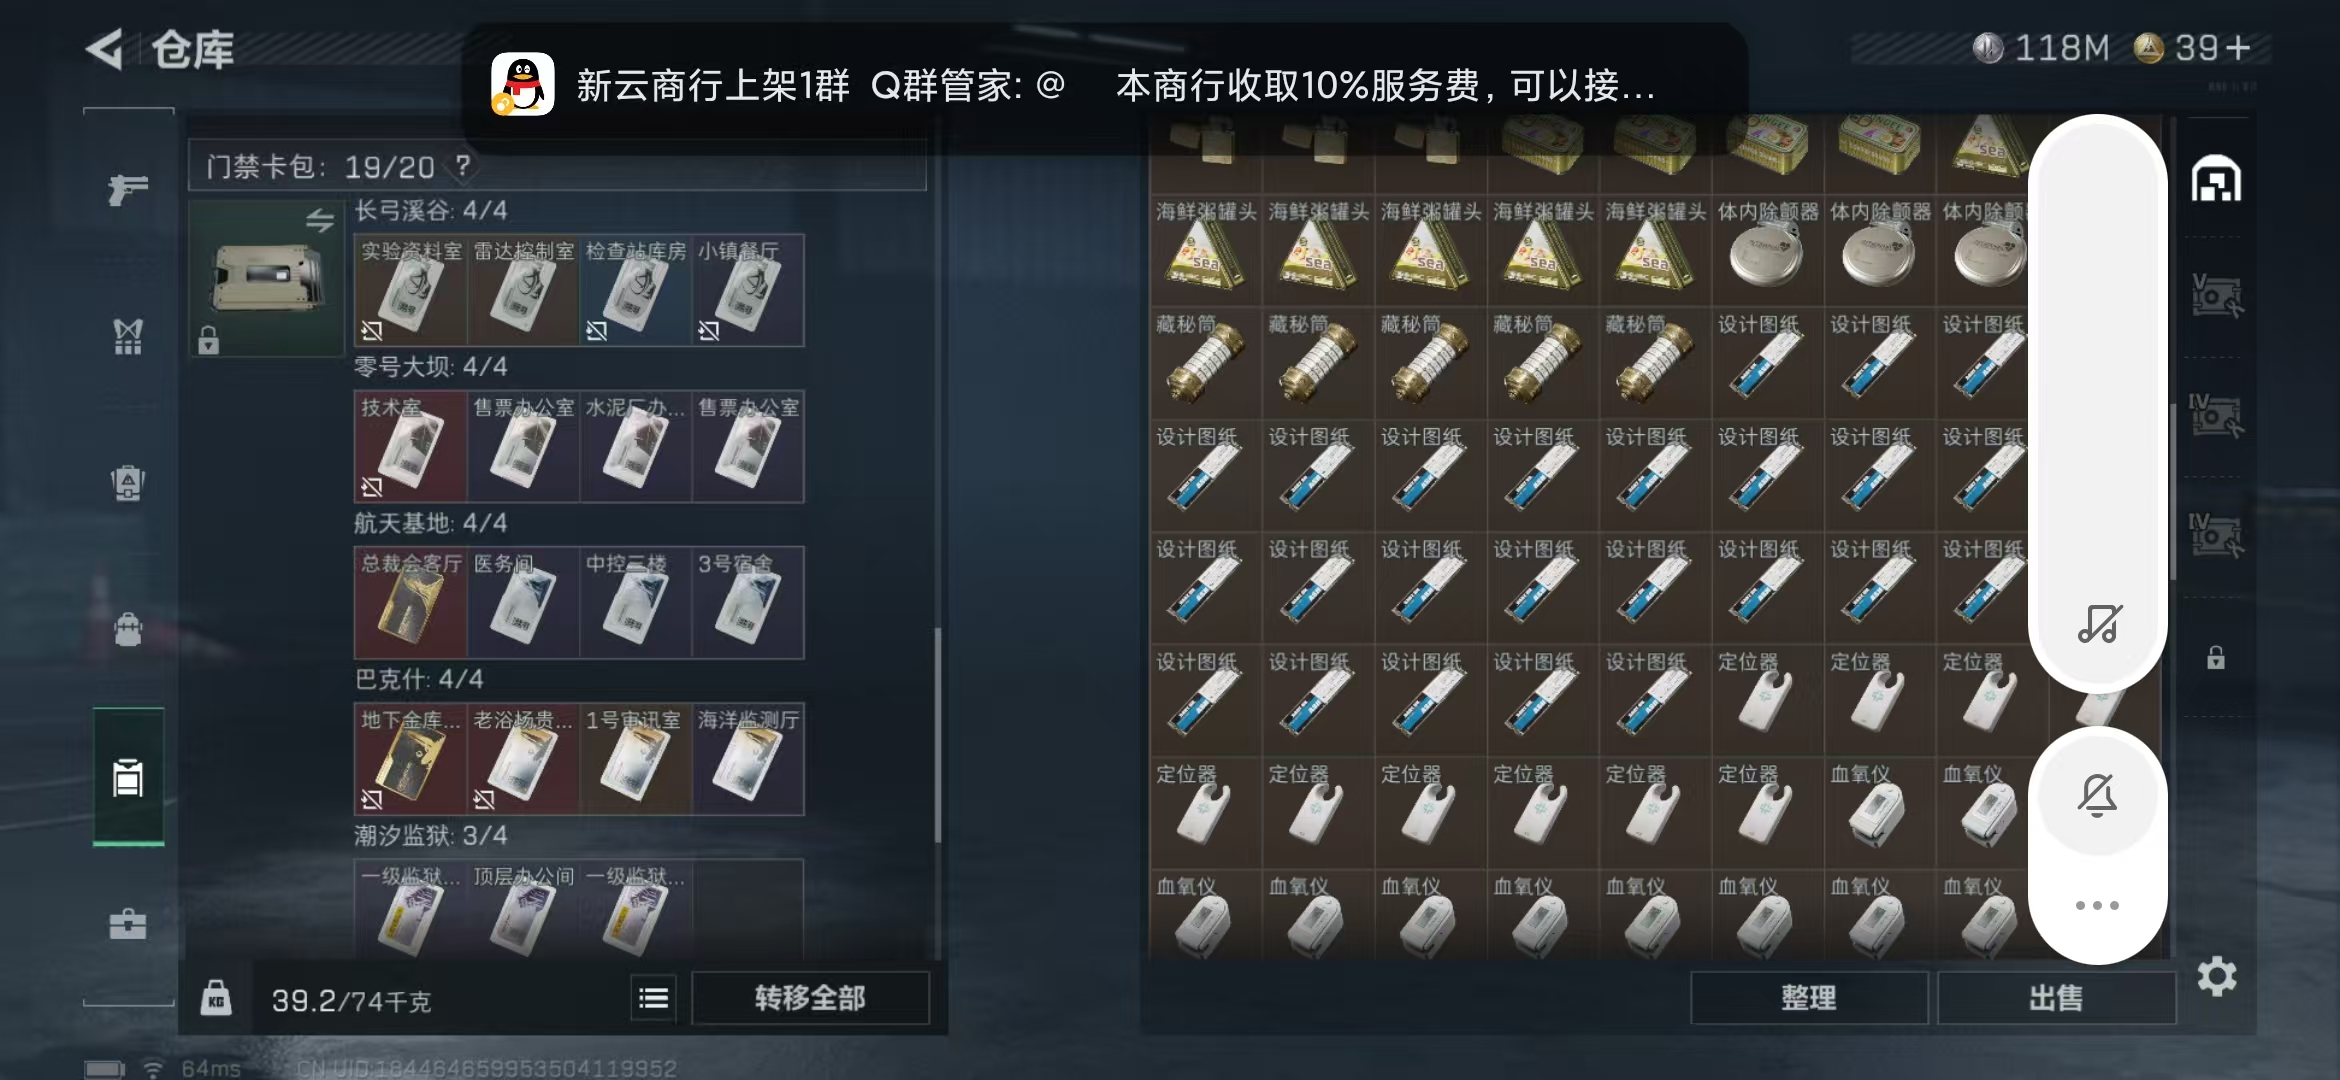Click the warehouse grid scrollbar
The width and height of the screenshot is (2340, 1080).
point(2173,490)
